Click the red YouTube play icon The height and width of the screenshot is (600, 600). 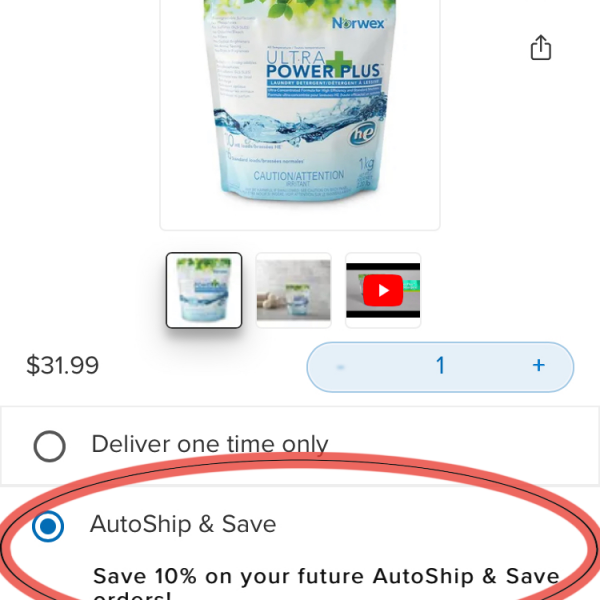(x=383, y=290)
